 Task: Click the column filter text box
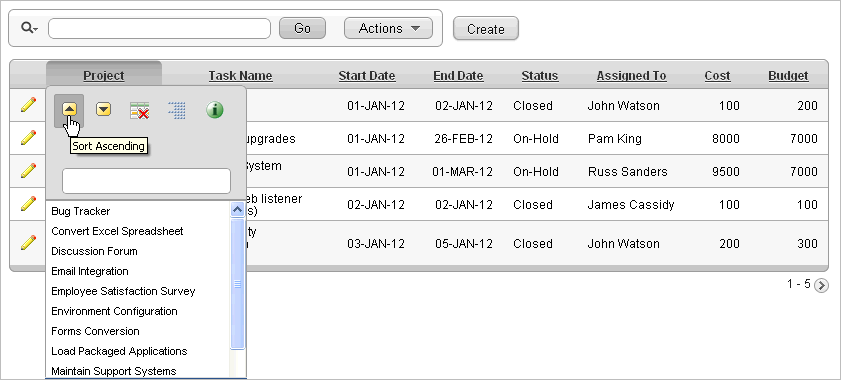coord(146,181)
